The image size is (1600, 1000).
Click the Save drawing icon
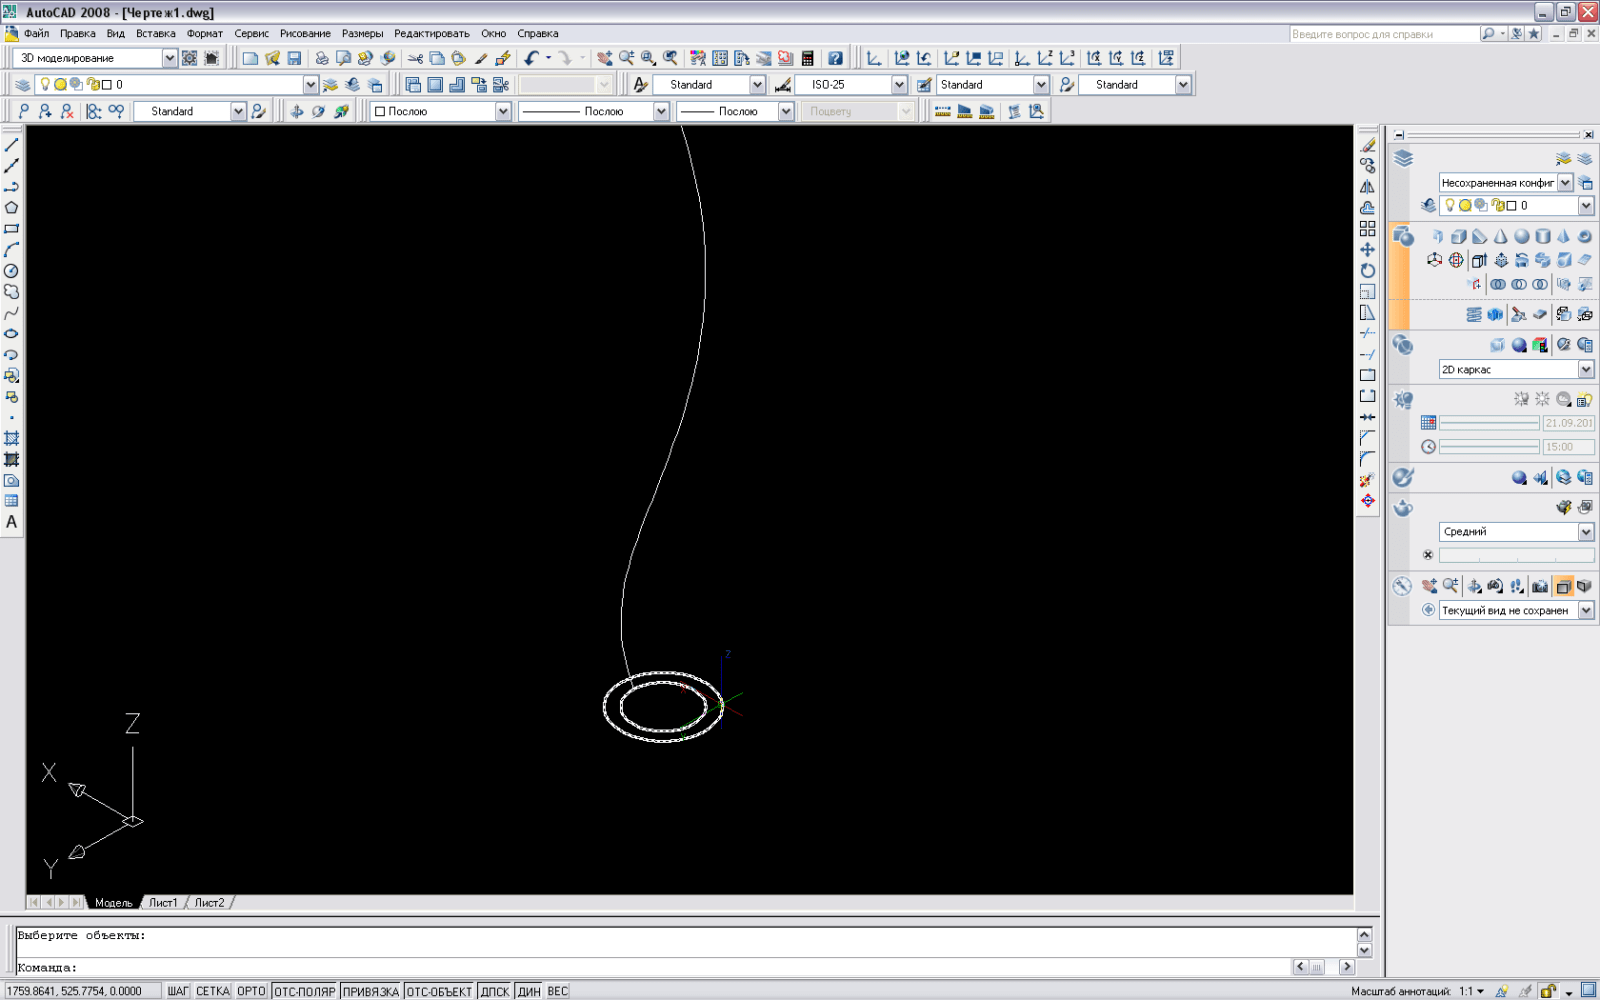coord(294,58)
